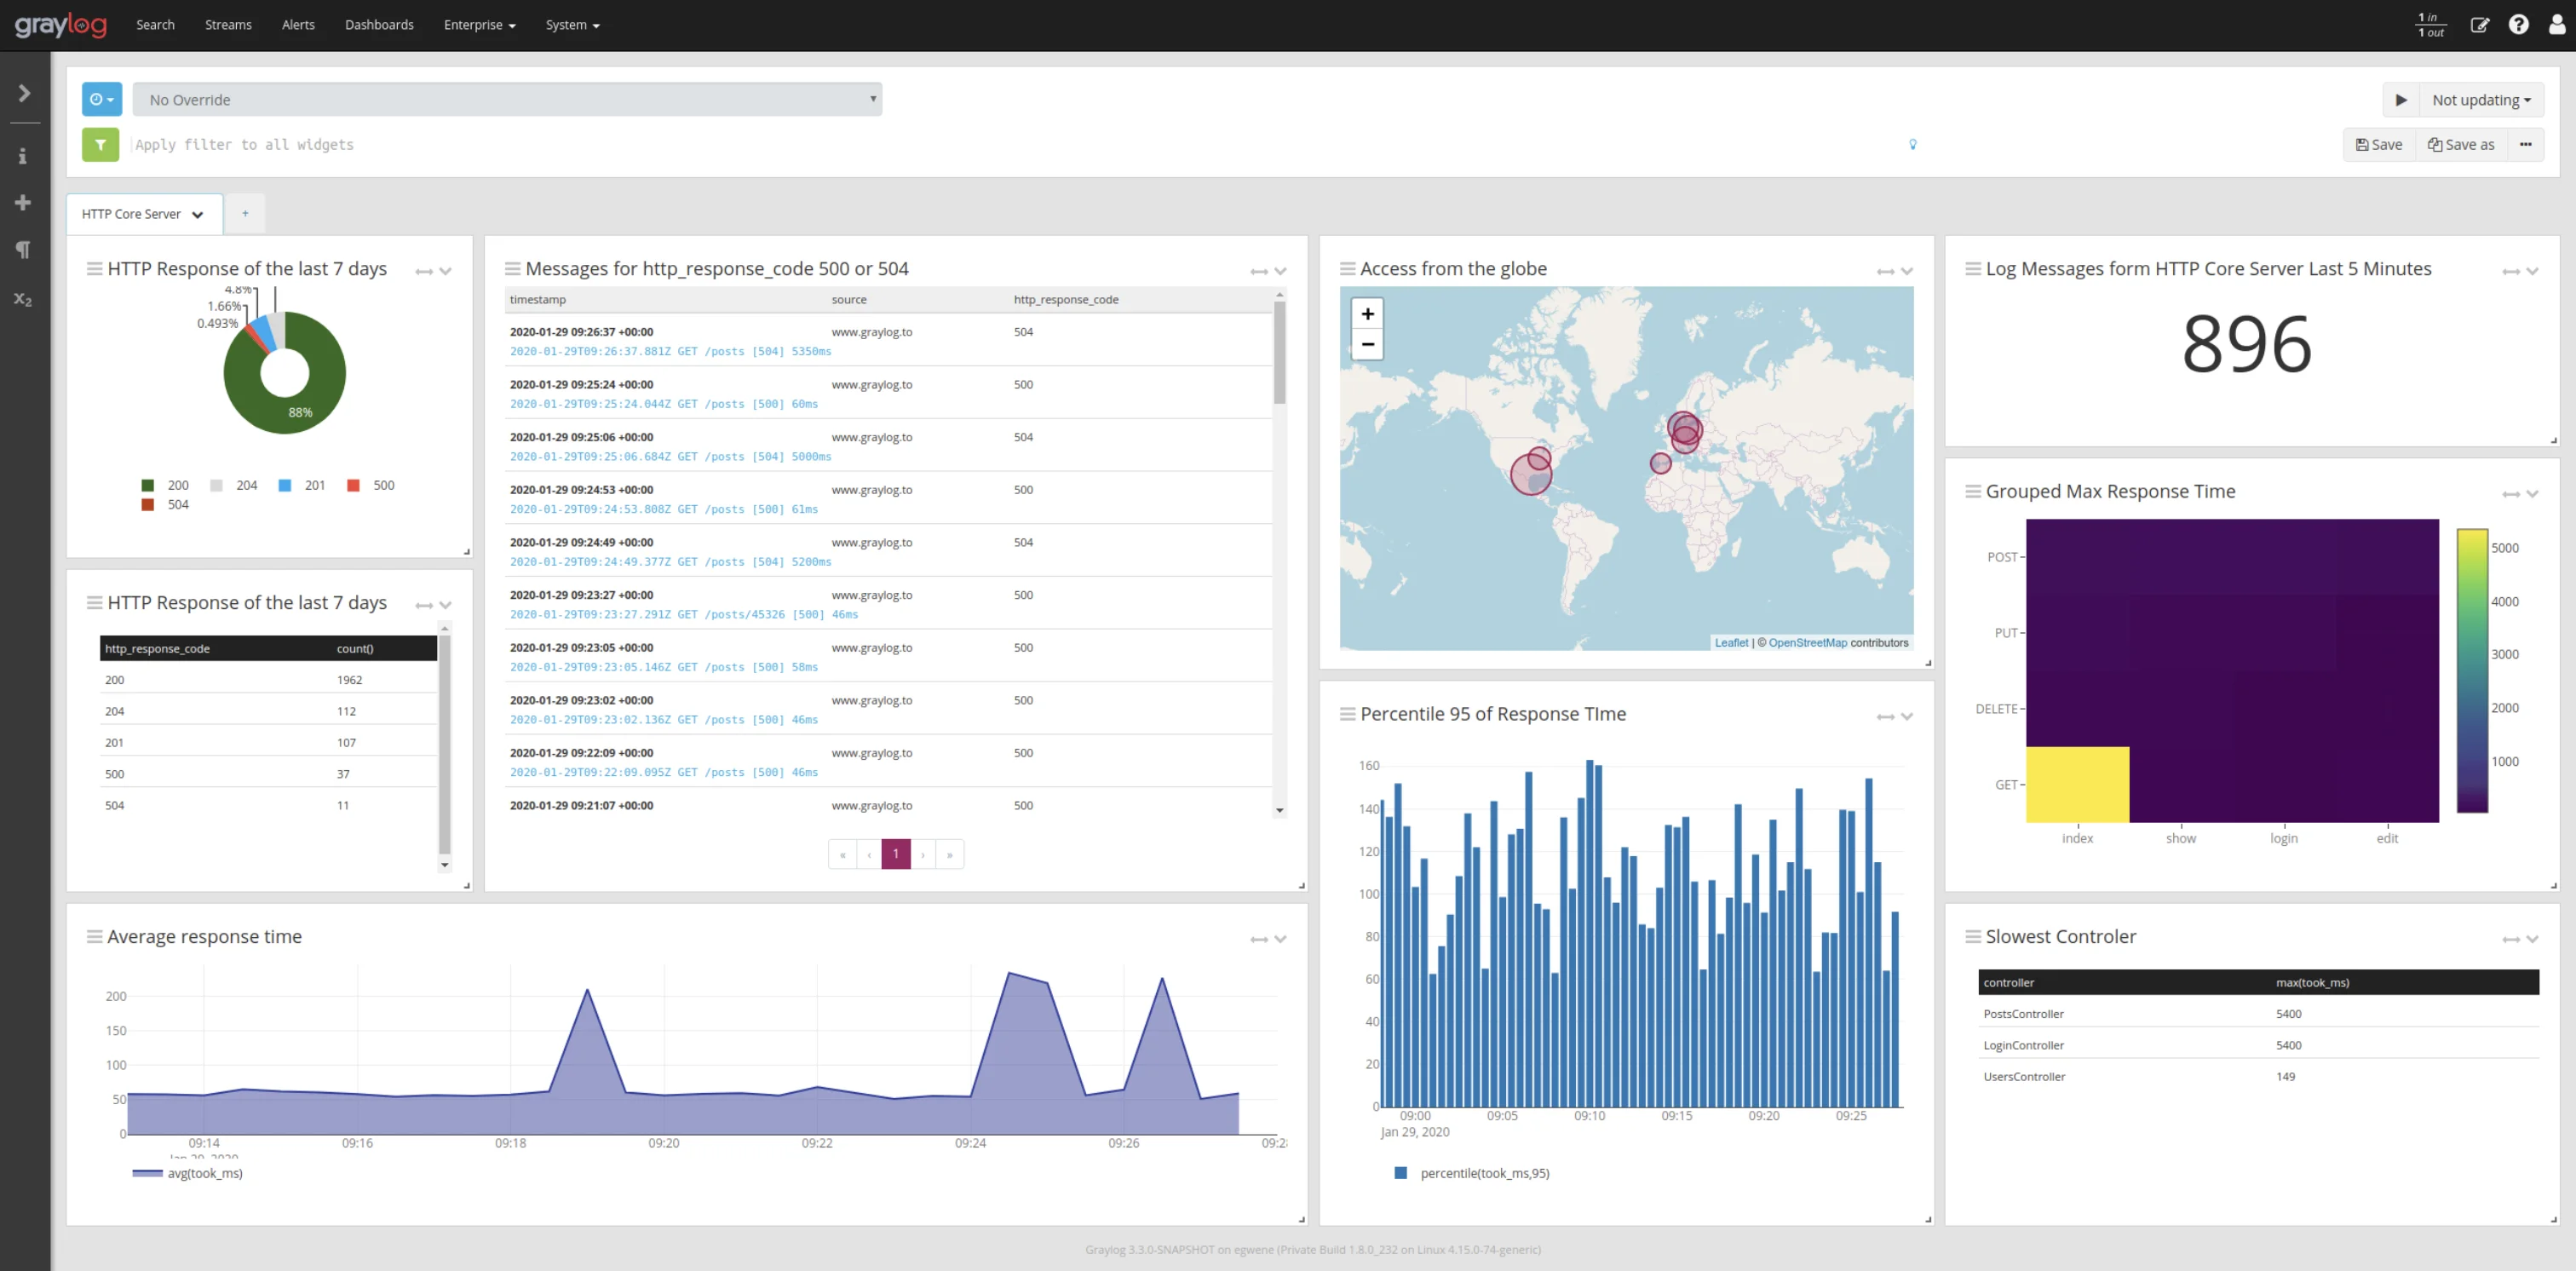Switch to the Streams menu

227,24
